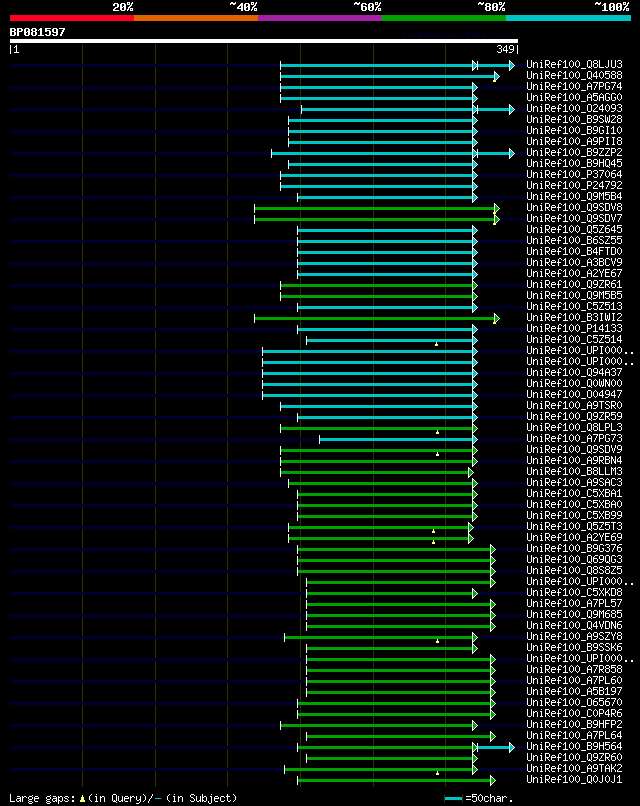Click the UniRef100_Q5Z645 label
This screenshot has height=806, width=640.
click(x=574, y=229)
